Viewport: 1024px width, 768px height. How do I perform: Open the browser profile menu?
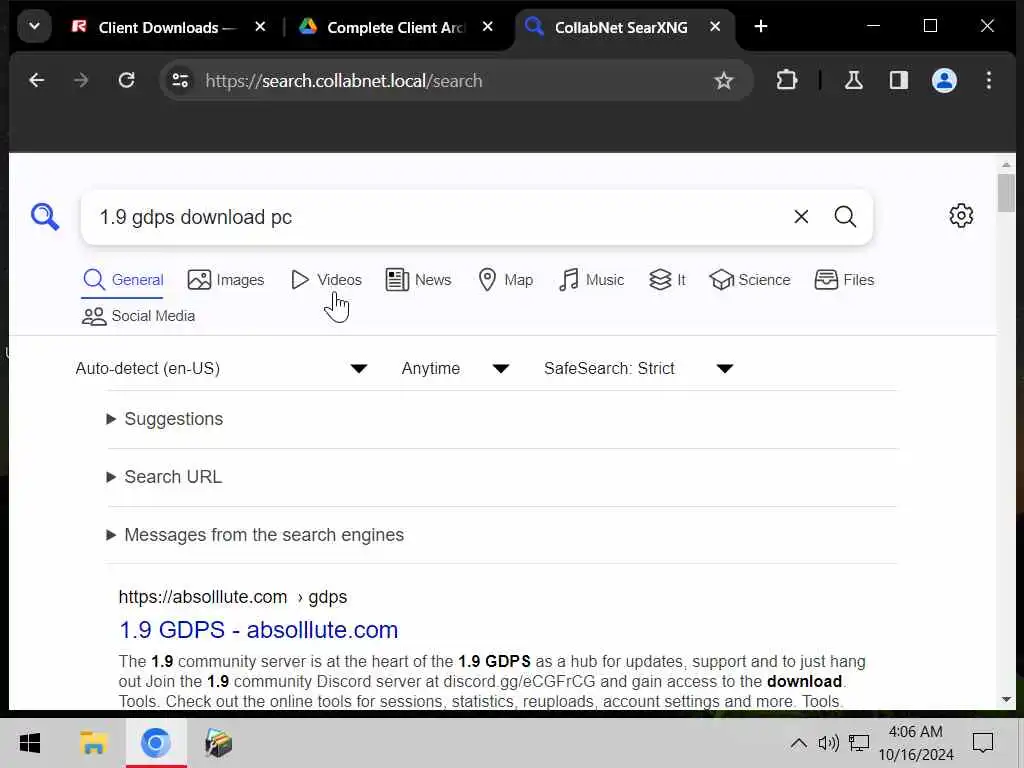click(944, 80)
